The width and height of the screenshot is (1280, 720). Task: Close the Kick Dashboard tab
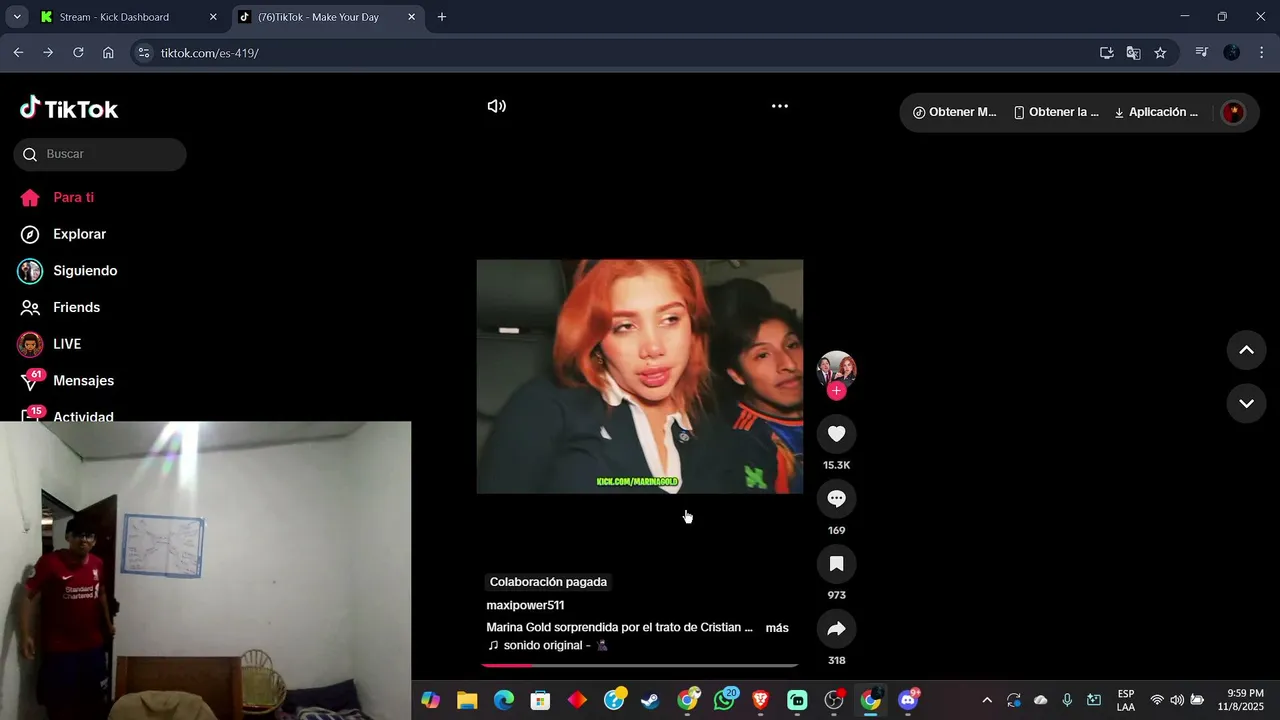click(213, 17)
